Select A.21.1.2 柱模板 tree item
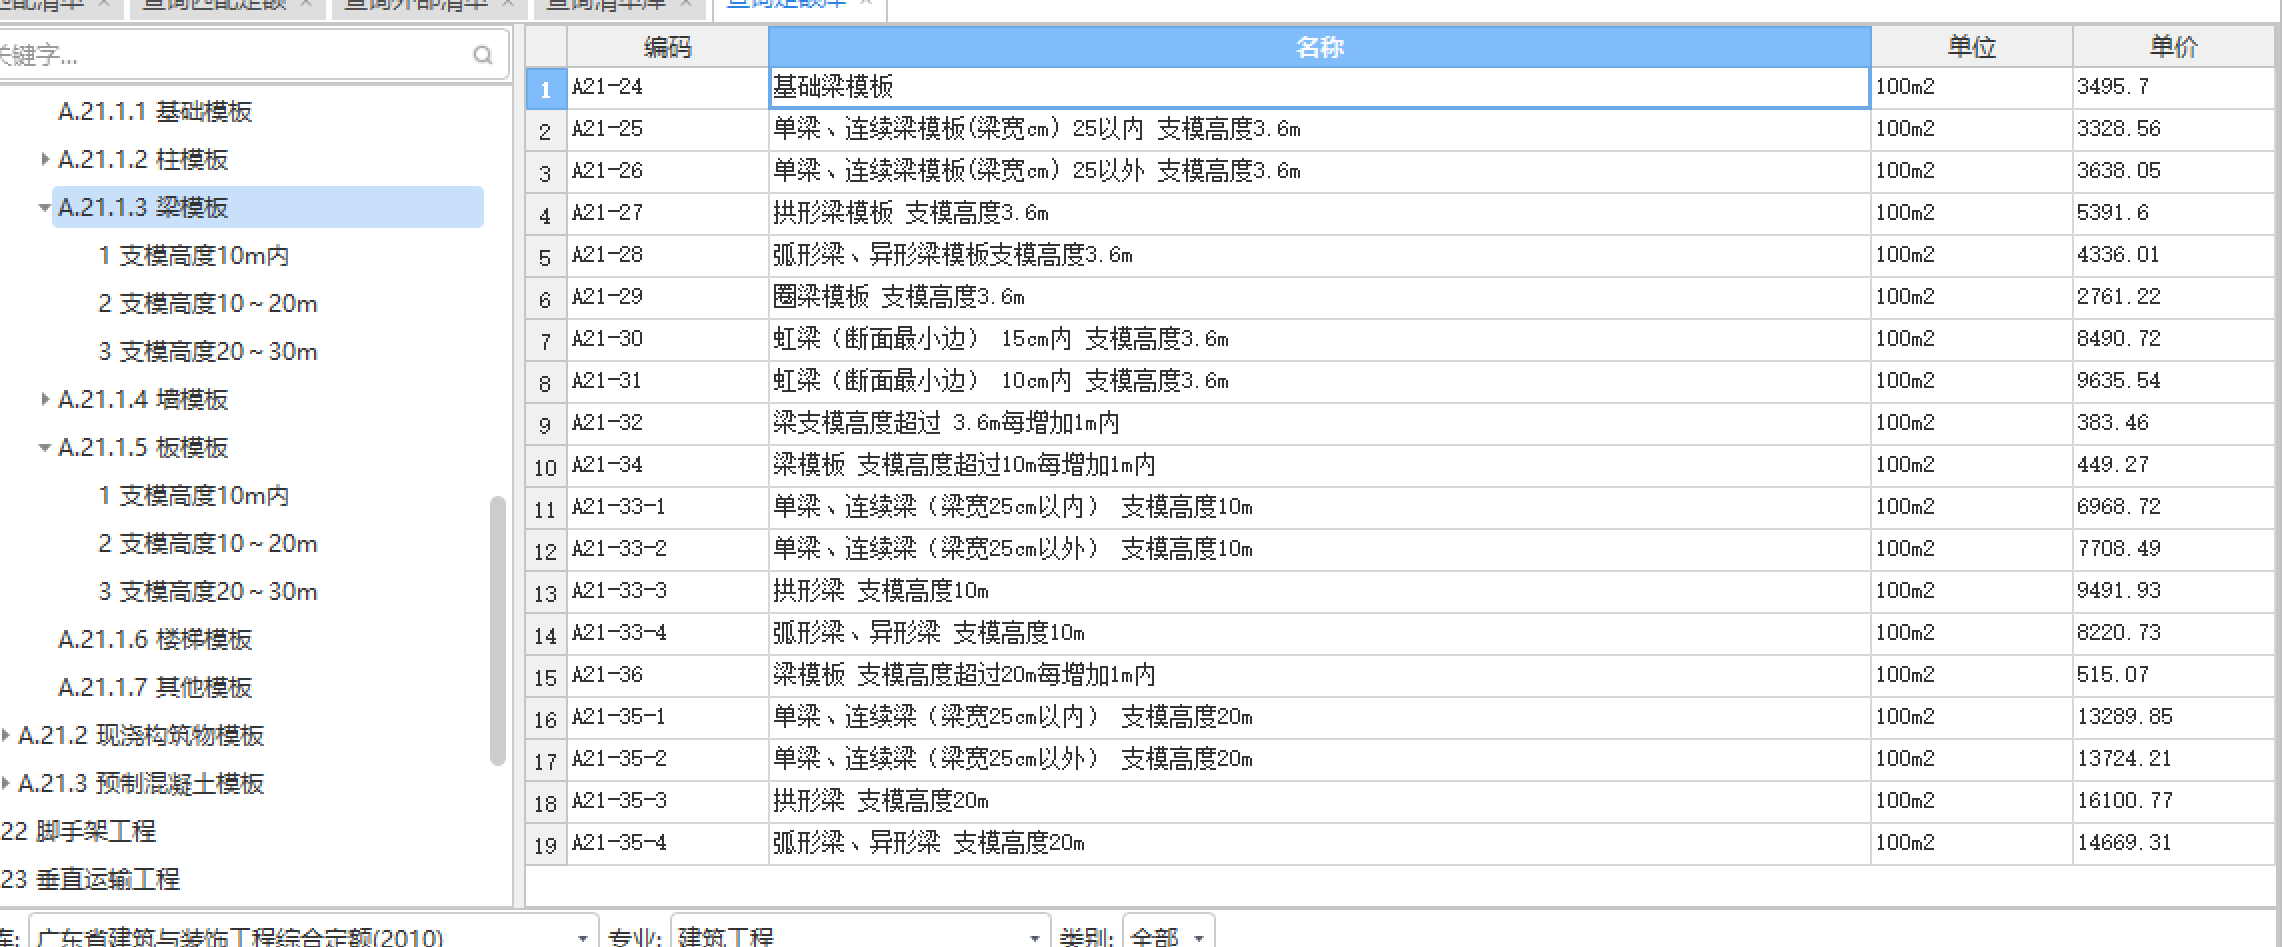Screen dimensions: 2282x947 coord(143,159)
